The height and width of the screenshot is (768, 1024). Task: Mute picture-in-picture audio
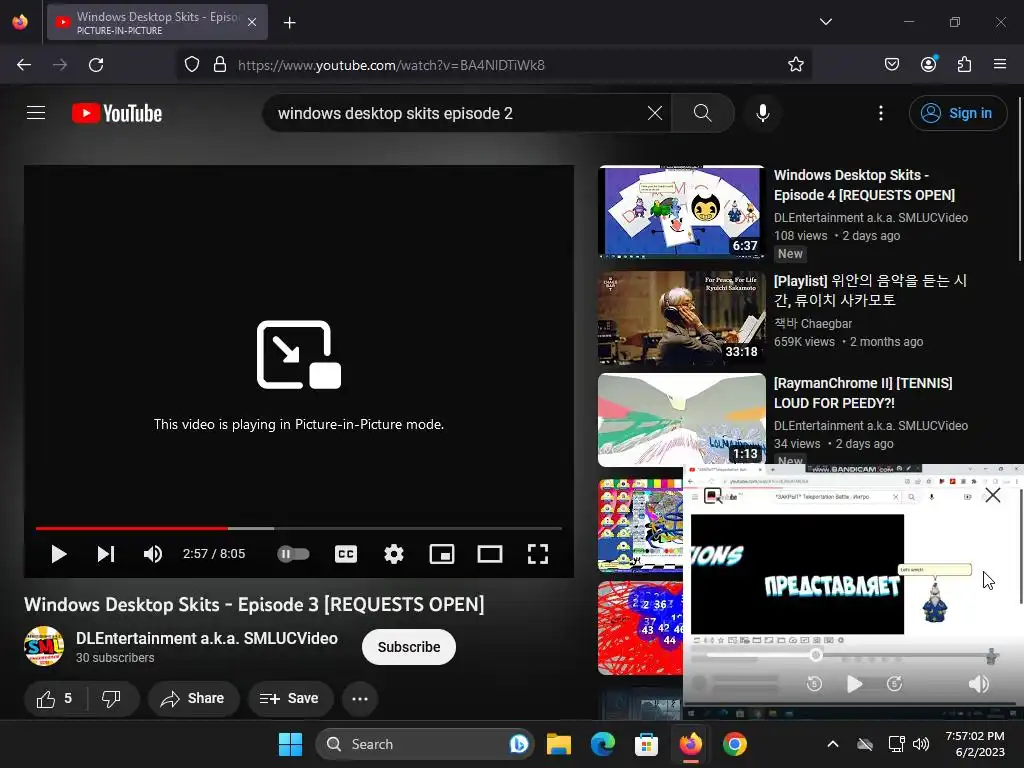click(x=978, y=684)
